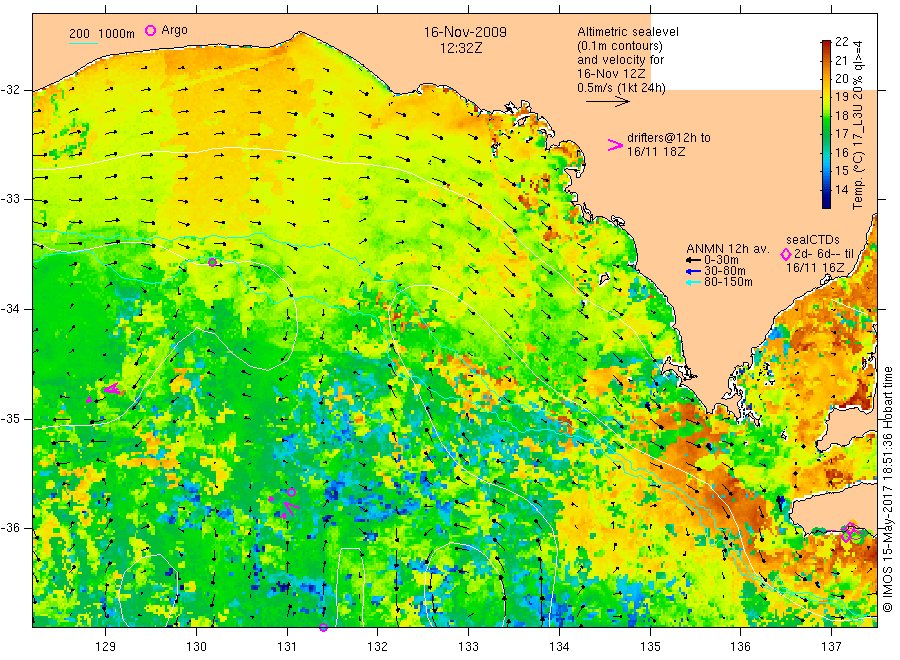Viewport: 900px width, 660px height.
Task: Click the Argo marker on bottom axis
Action: point(323,627)
